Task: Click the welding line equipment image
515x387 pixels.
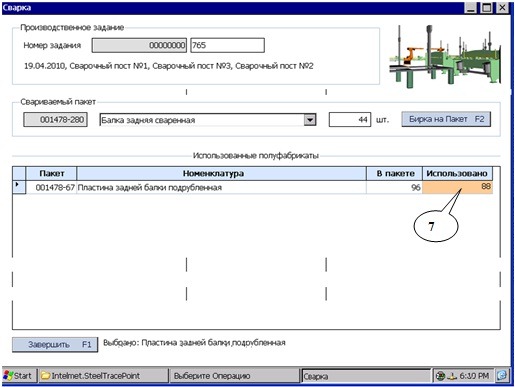Action: click(x=445, y=56)
